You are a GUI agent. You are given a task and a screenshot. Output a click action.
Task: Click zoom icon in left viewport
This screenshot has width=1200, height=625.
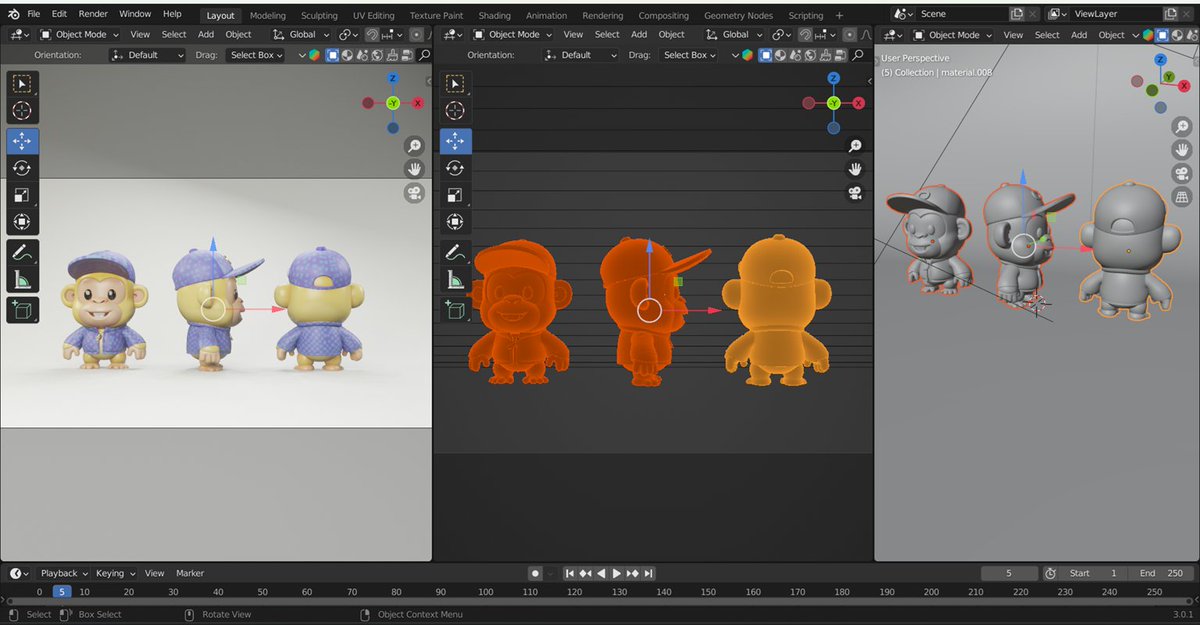coord(414,146)
